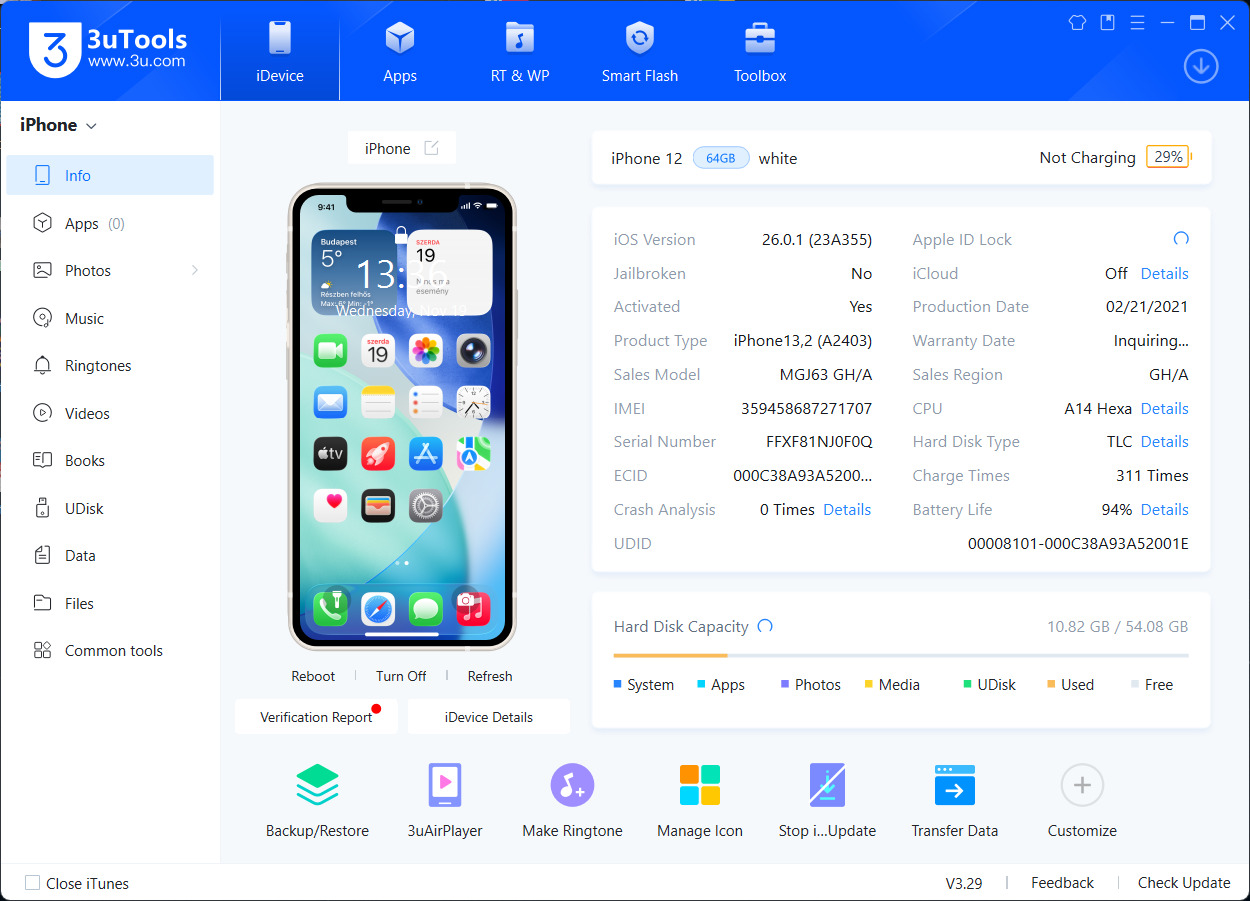This screenshot has width=1250, height=901.
Task: Click the IMEI value 359458687271707
Action: coord(806,408)
